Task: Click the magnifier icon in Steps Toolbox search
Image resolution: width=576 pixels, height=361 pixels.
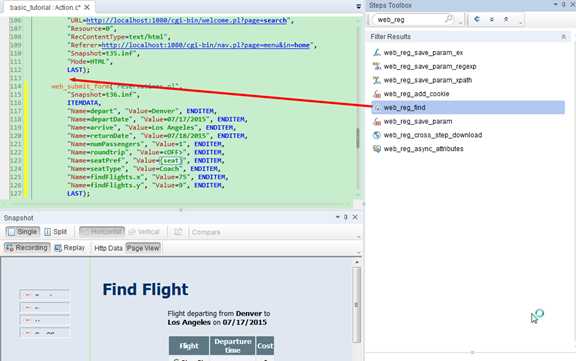Action: (x=449, y=19)
